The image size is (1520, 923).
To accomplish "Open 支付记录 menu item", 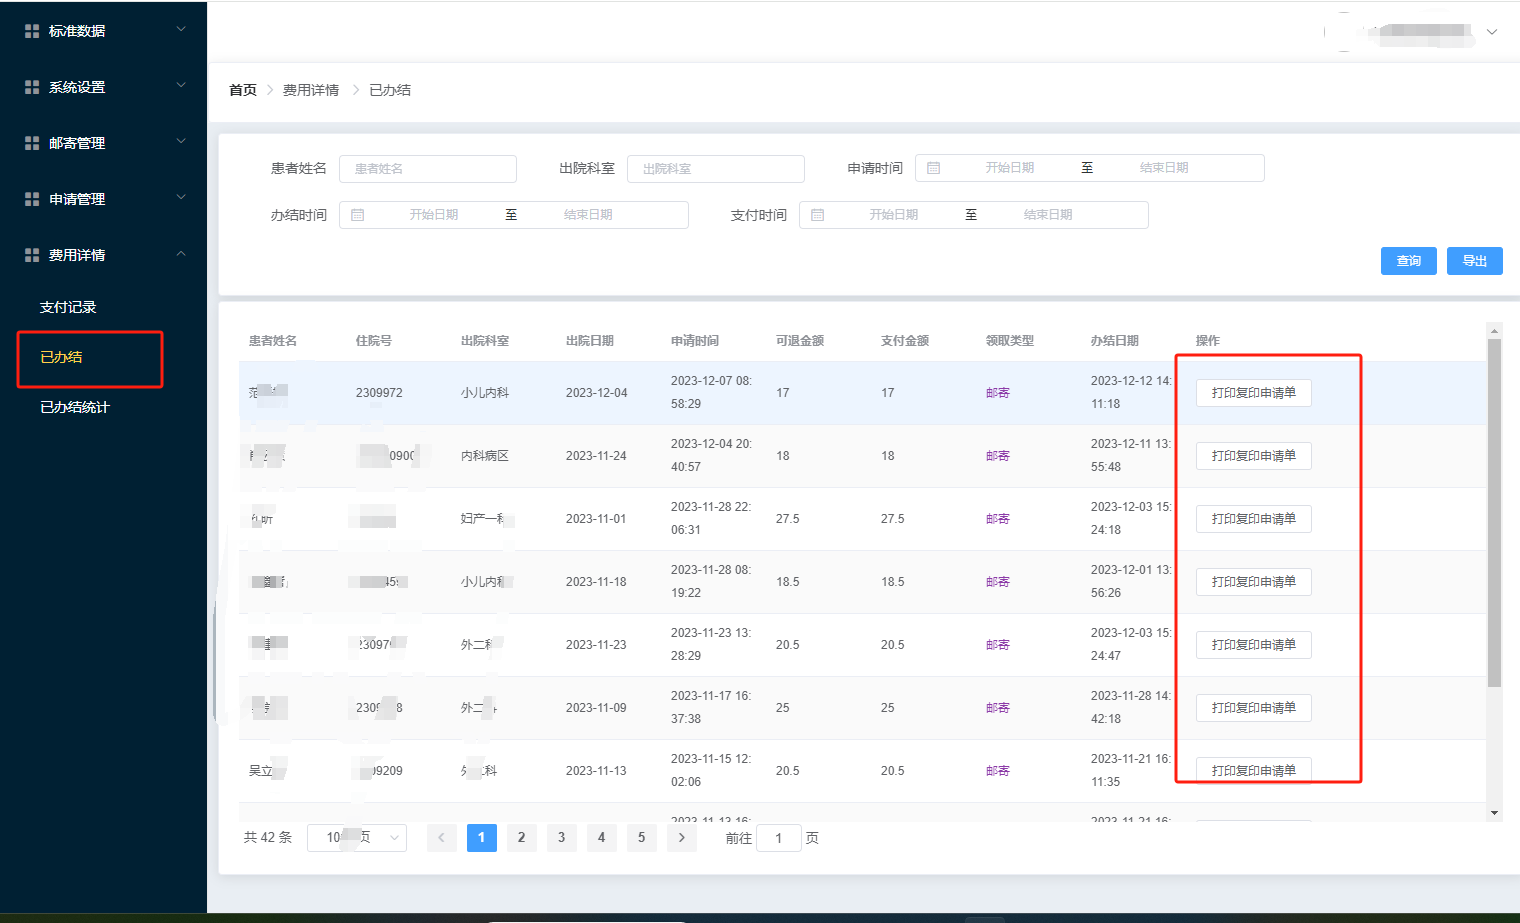I will point(68,307).
